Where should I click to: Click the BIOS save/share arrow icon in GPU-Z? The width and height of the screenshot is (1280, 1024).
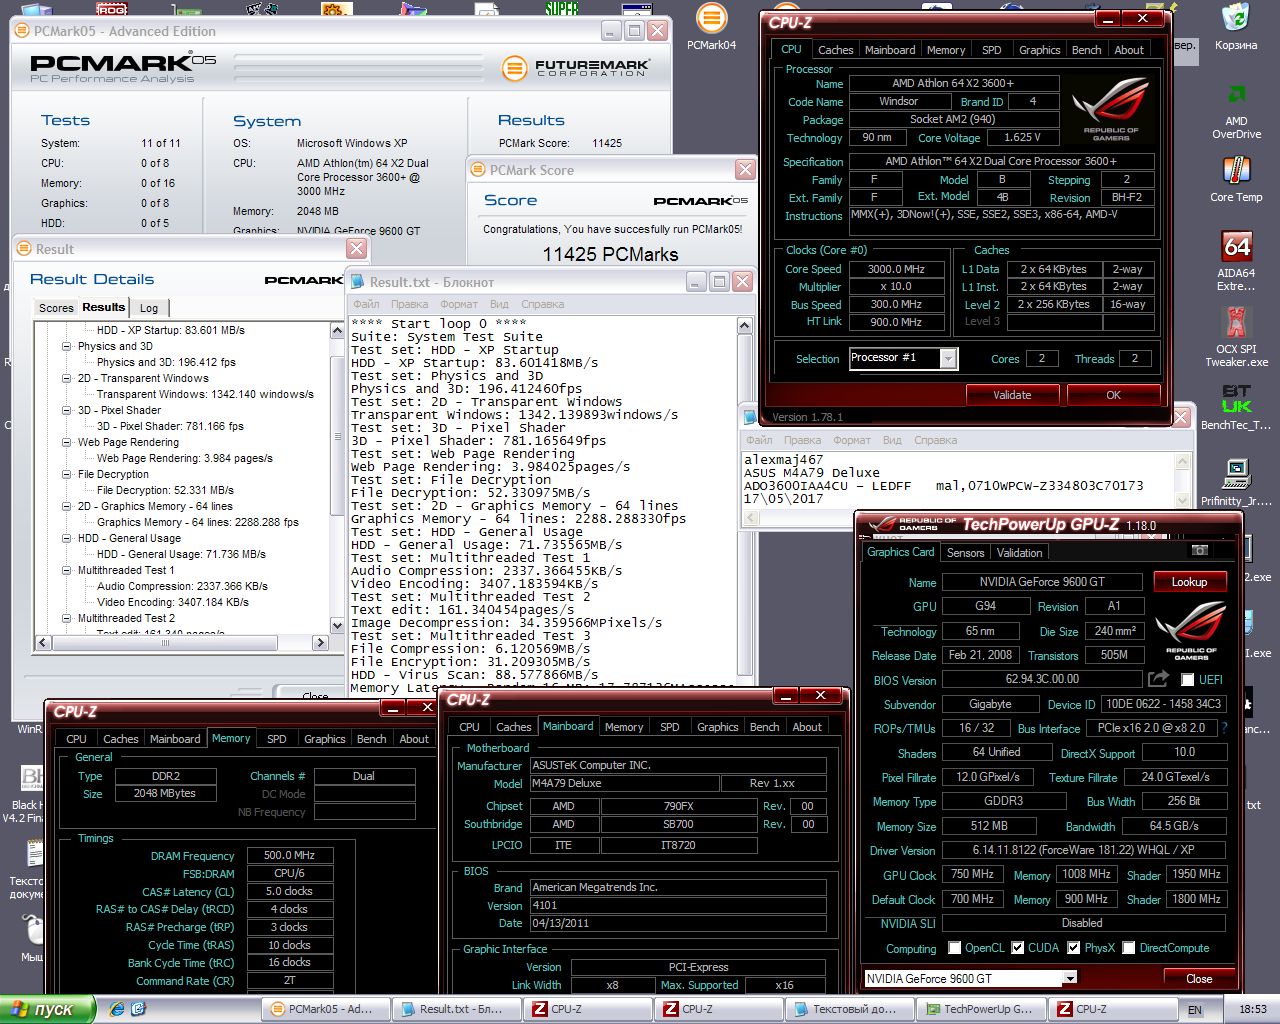click(x=1158, y=679)
